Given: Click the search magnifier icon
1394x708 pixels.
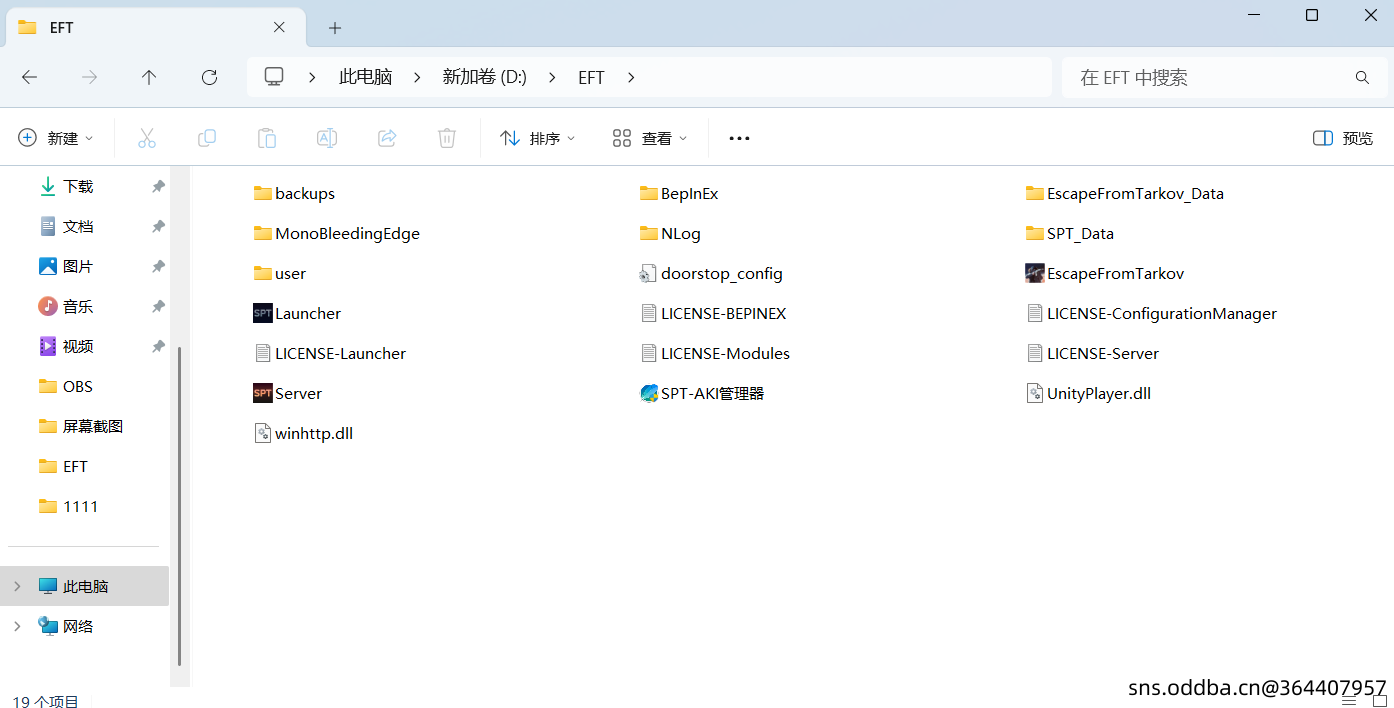Looking at the screenshot, I should [1362, 77].
